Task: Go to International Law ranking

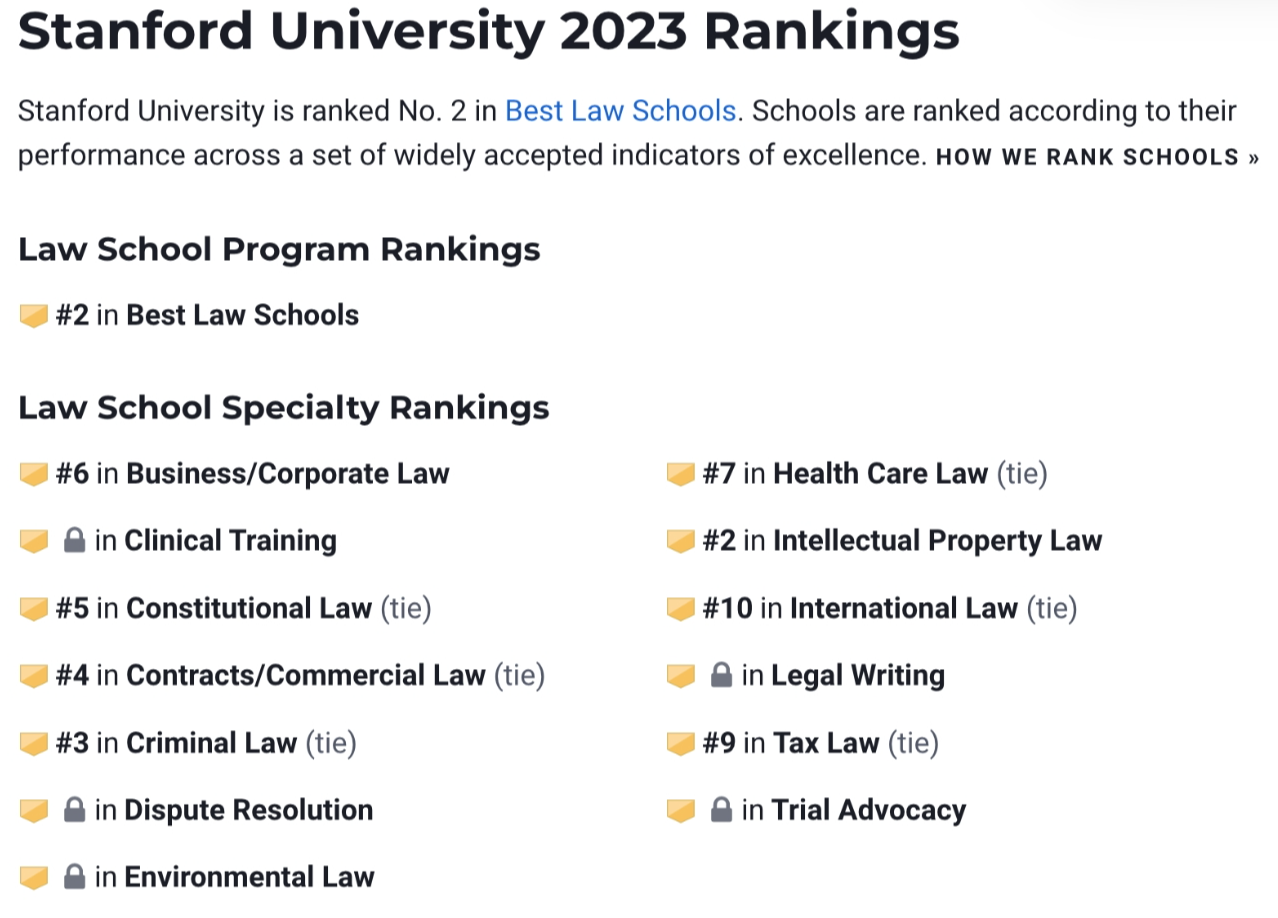Action: (x=903, y=608)
